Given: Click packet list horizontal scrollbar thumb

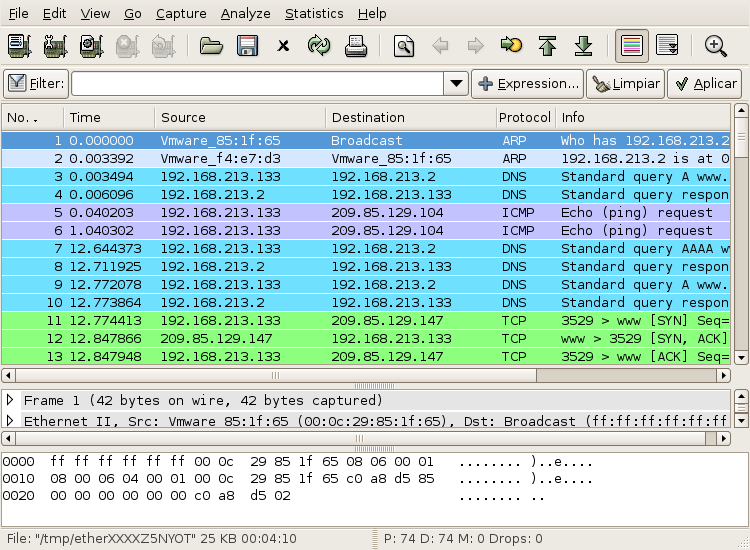Looking at the screenshot, I should tap(276, 375).
